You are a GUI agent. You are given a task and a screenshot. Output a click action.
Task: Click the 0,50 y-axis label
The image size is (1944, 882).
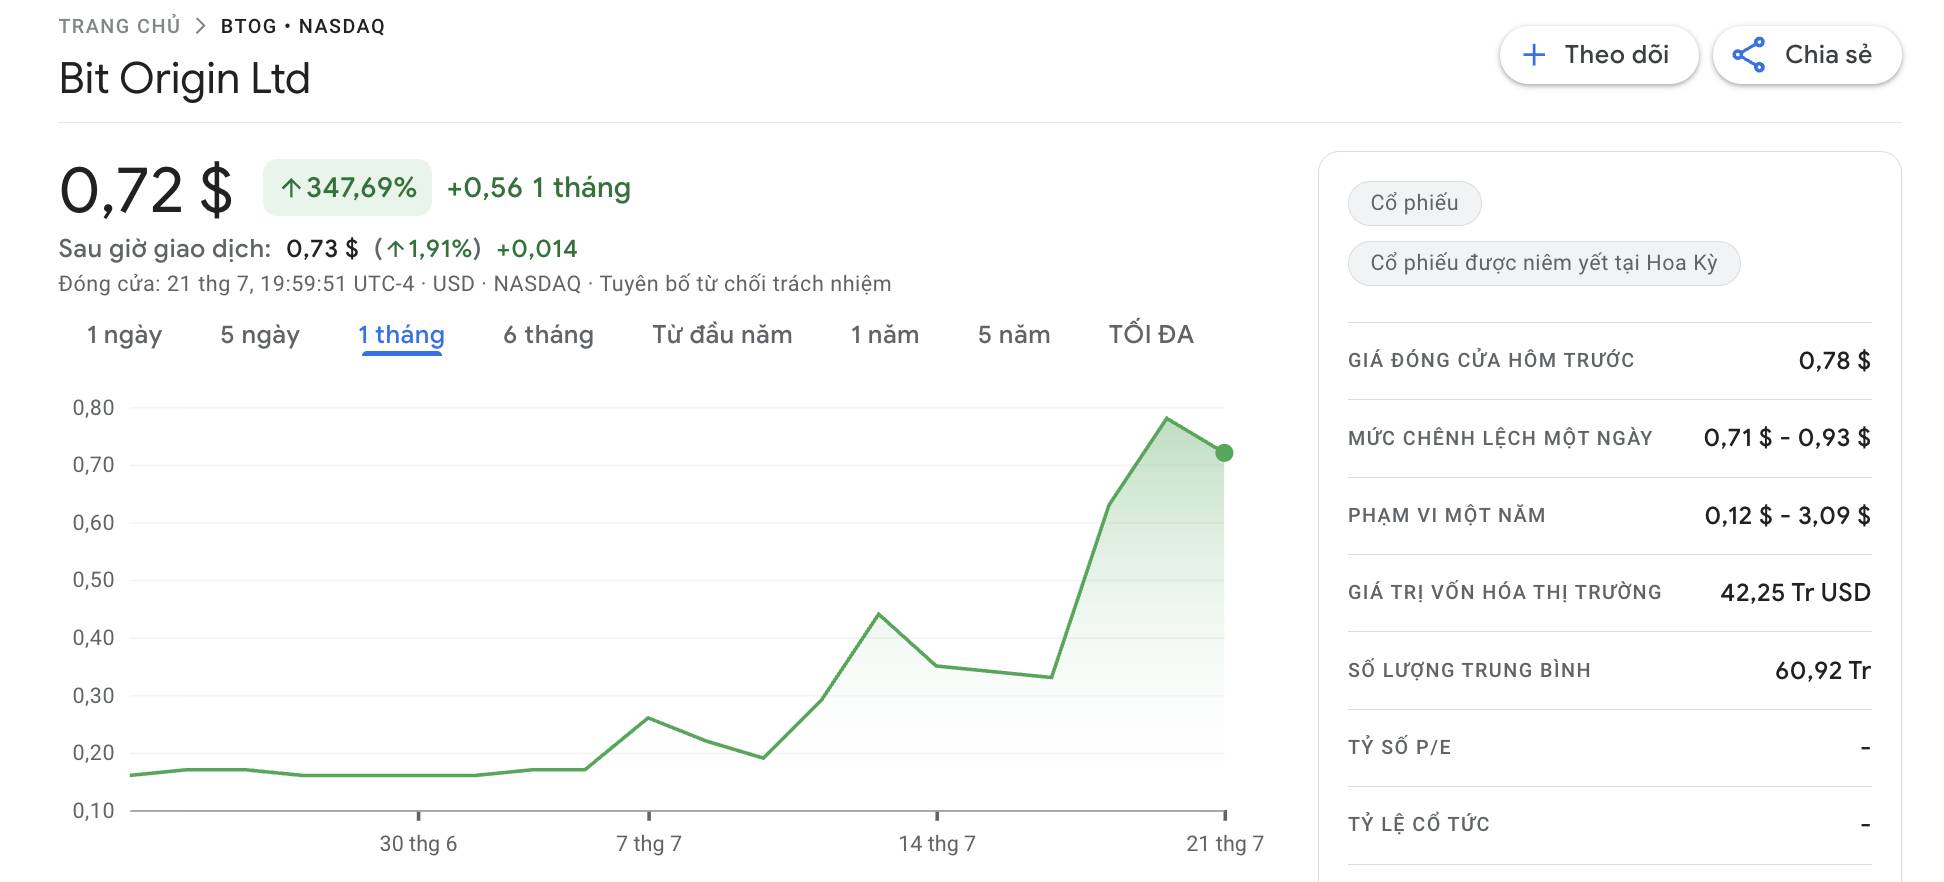click(93, 580)
